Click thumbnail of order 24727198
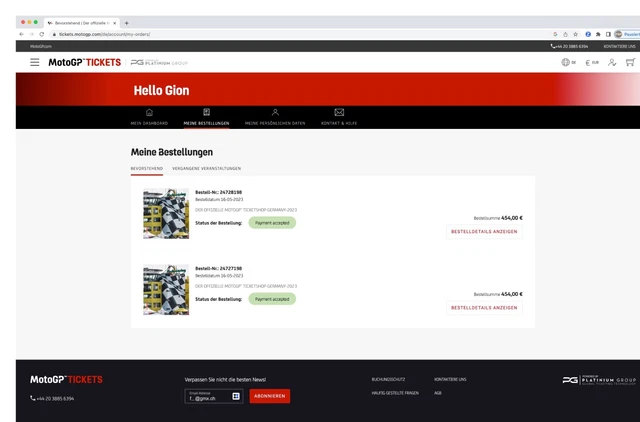The image size is (640, 422). (x=166, y=290)
